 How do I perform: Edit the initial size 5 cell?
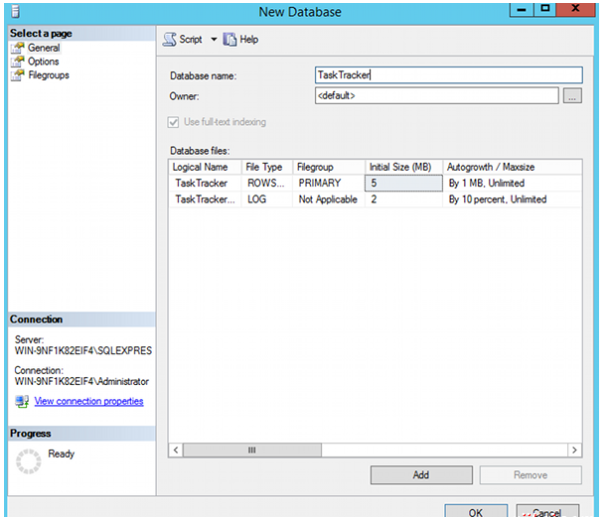pyautogui.click(x=404, y=183)
